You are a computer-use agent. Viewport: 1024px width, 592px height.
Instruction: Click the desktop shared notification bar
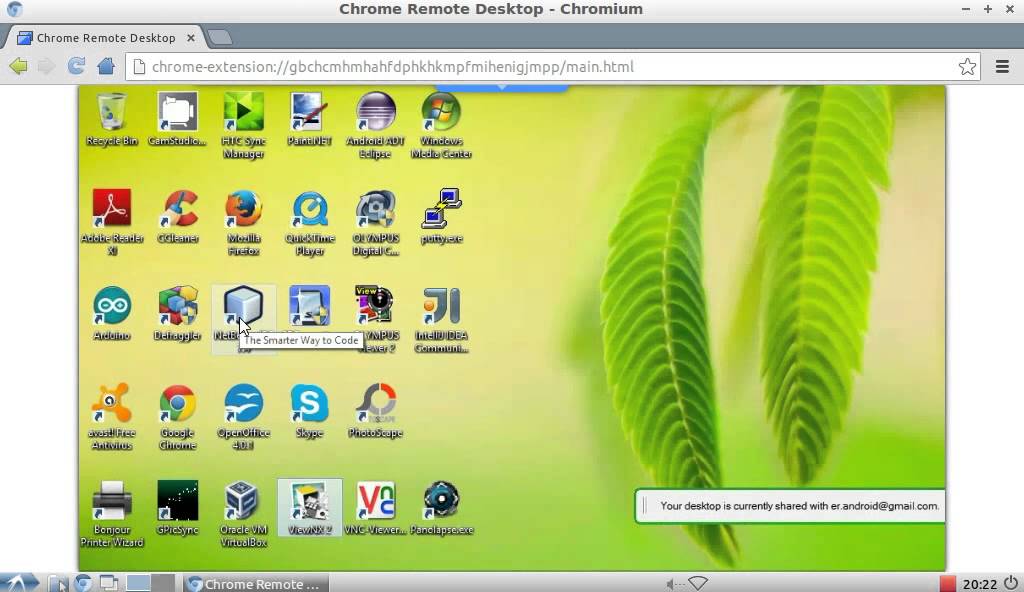point(790,506)
